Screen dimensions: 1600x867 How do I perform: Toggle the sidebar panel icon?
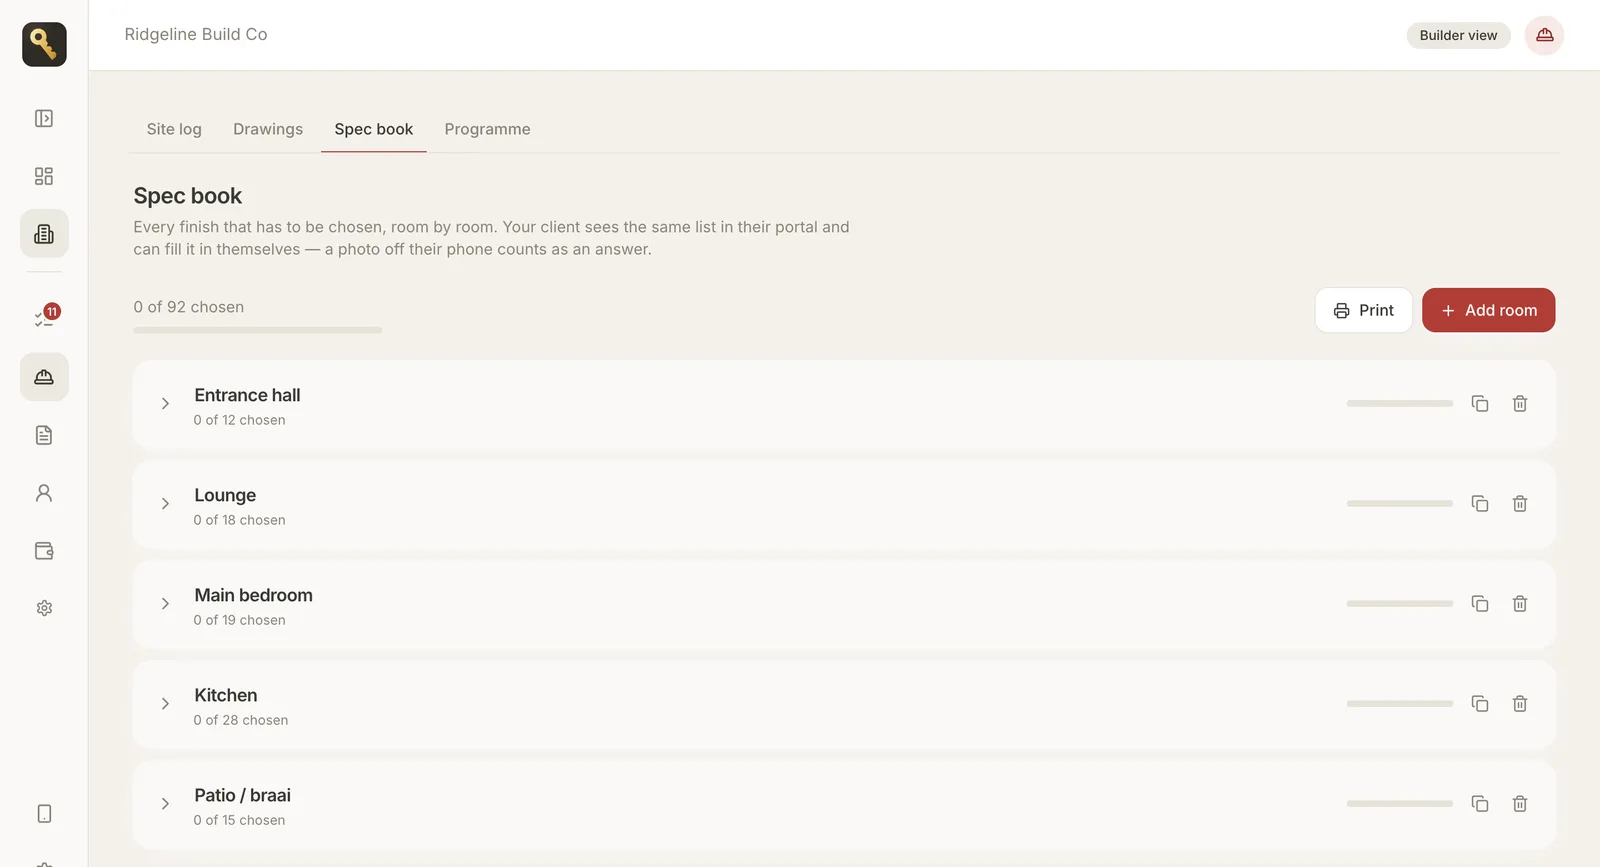[44, 118]
